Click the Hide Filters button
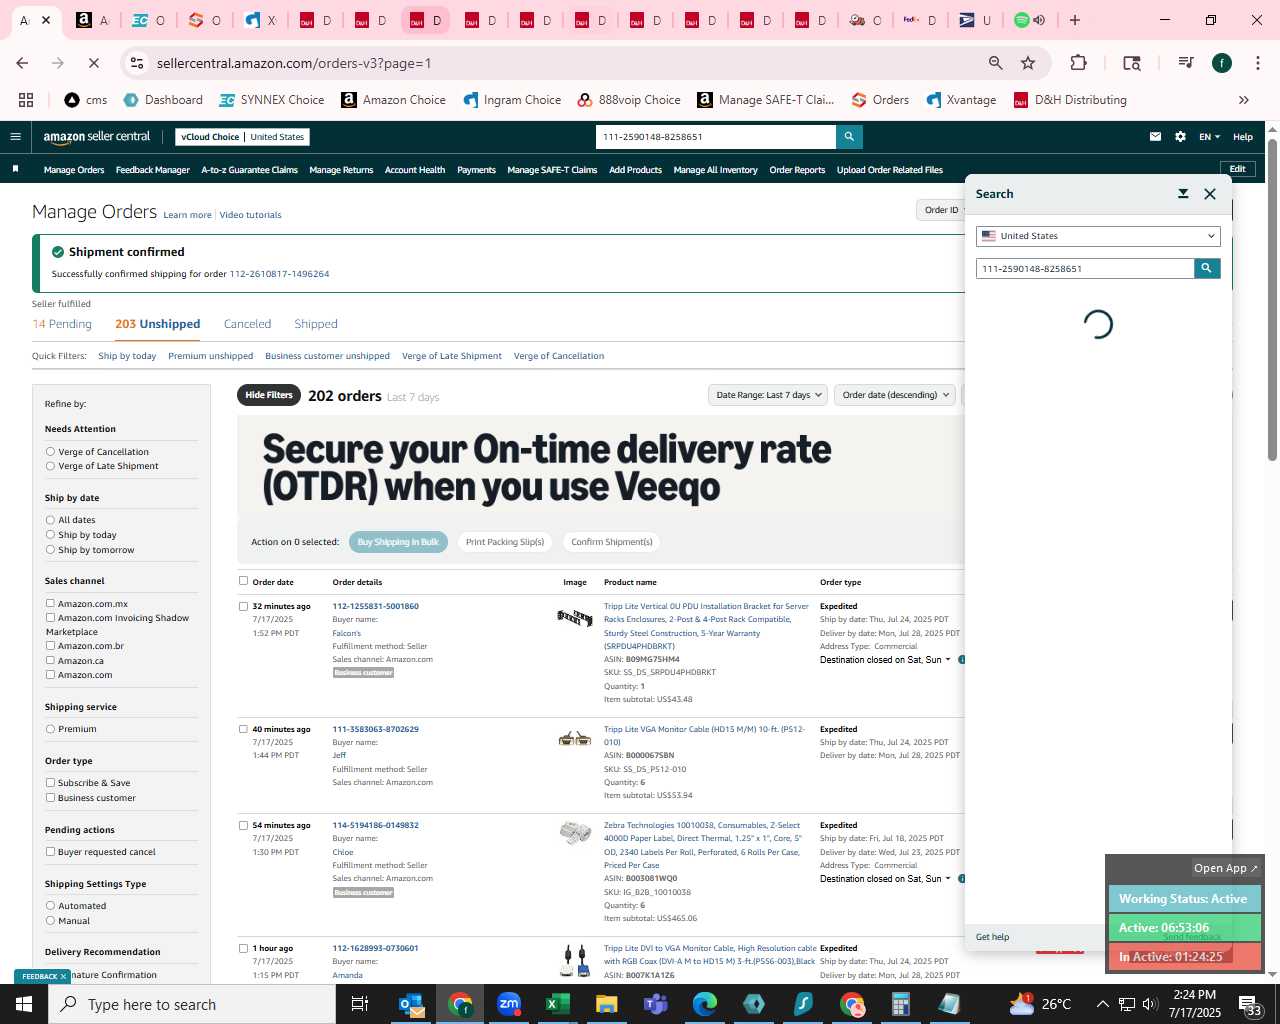The image size is (1280, 1024). [x=269, y=395]
